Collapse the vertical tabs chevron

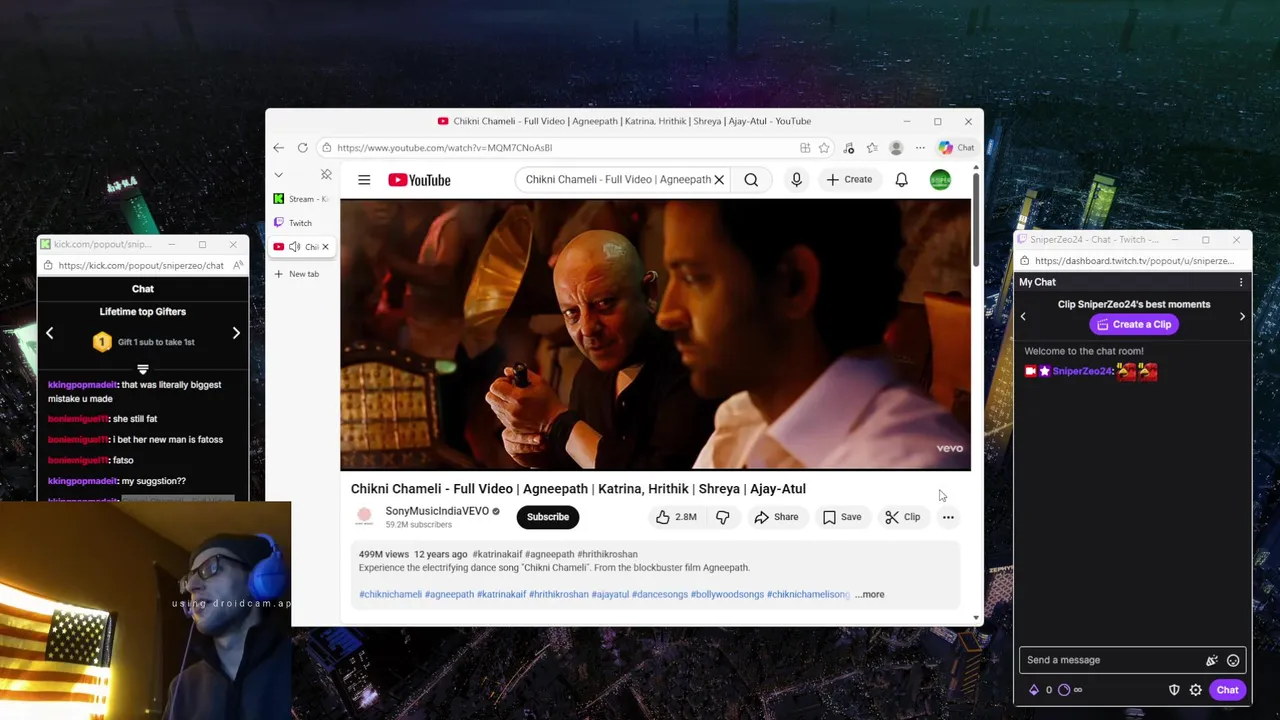pos(278,175)
